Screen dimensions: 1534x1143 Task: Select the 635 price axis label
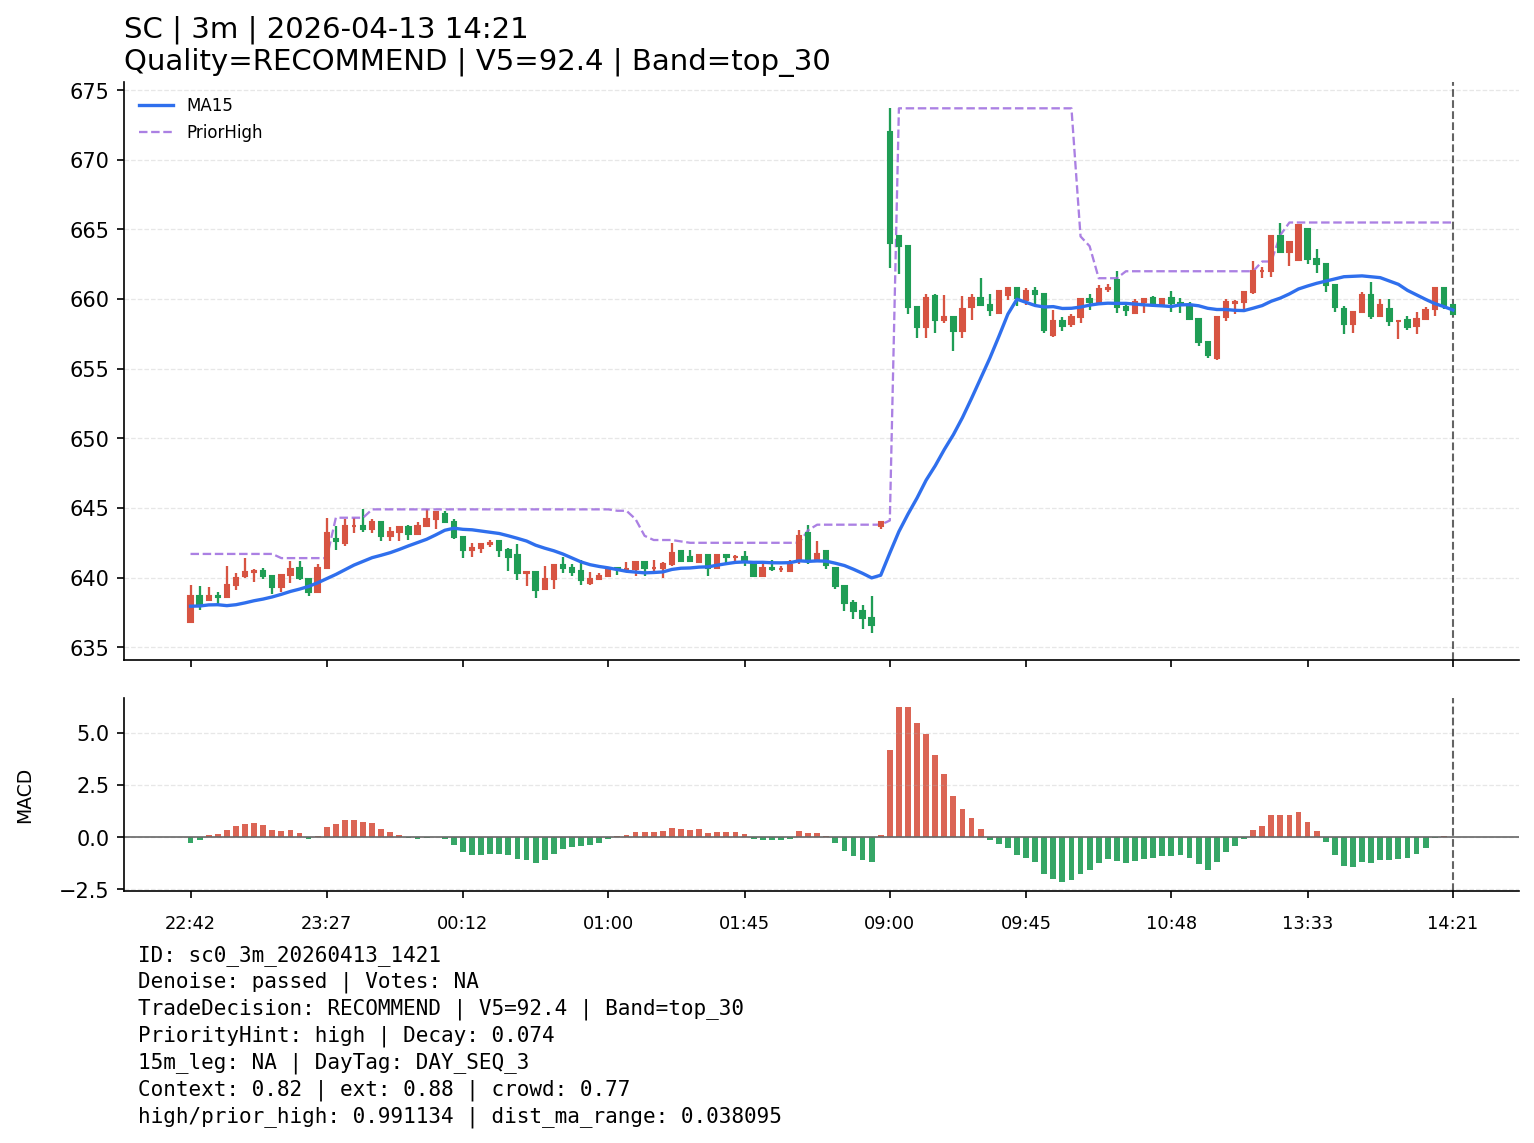pos(91,648)
